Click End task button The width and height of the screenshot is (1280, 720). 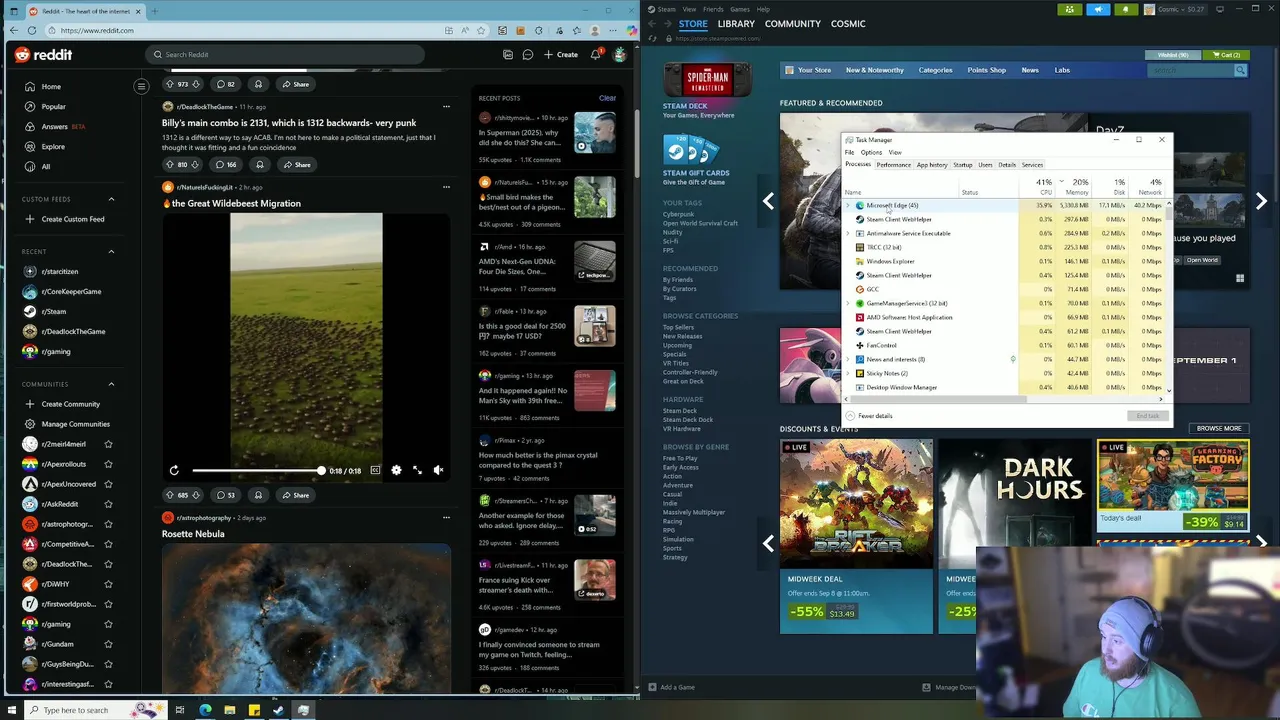(x=1147, y=416)
